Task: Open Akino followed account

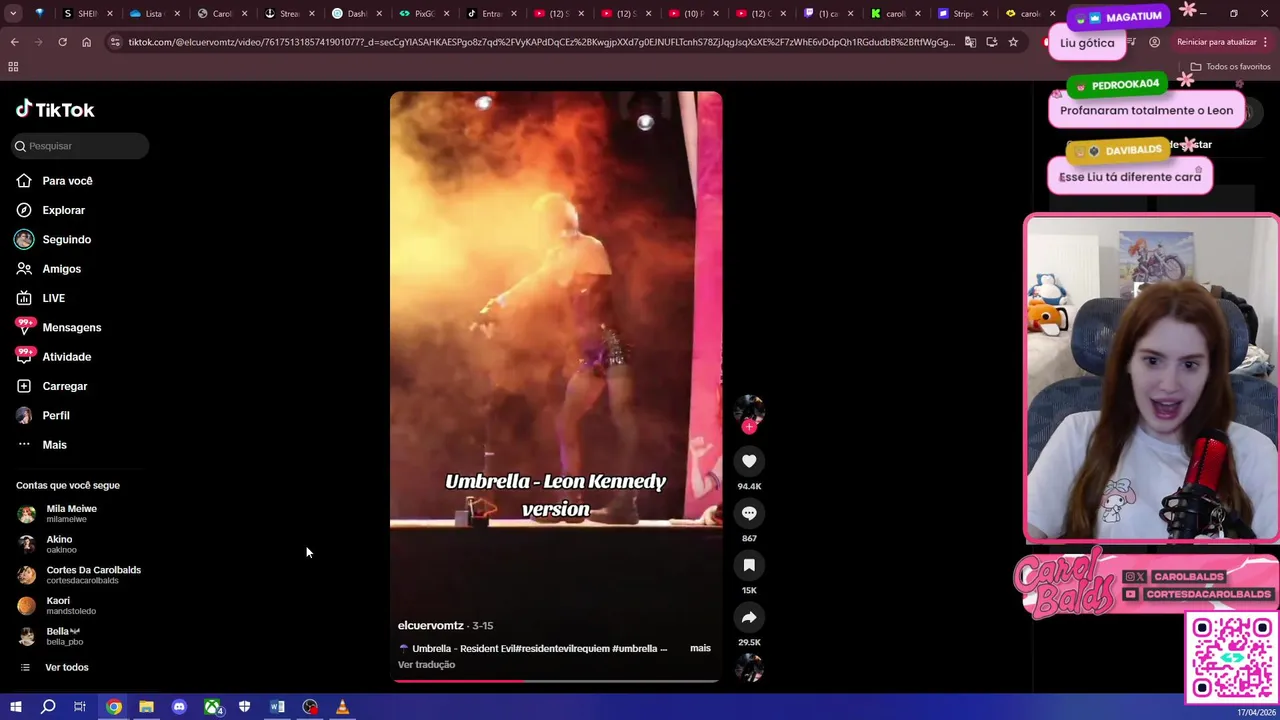Action: [59, 544]
